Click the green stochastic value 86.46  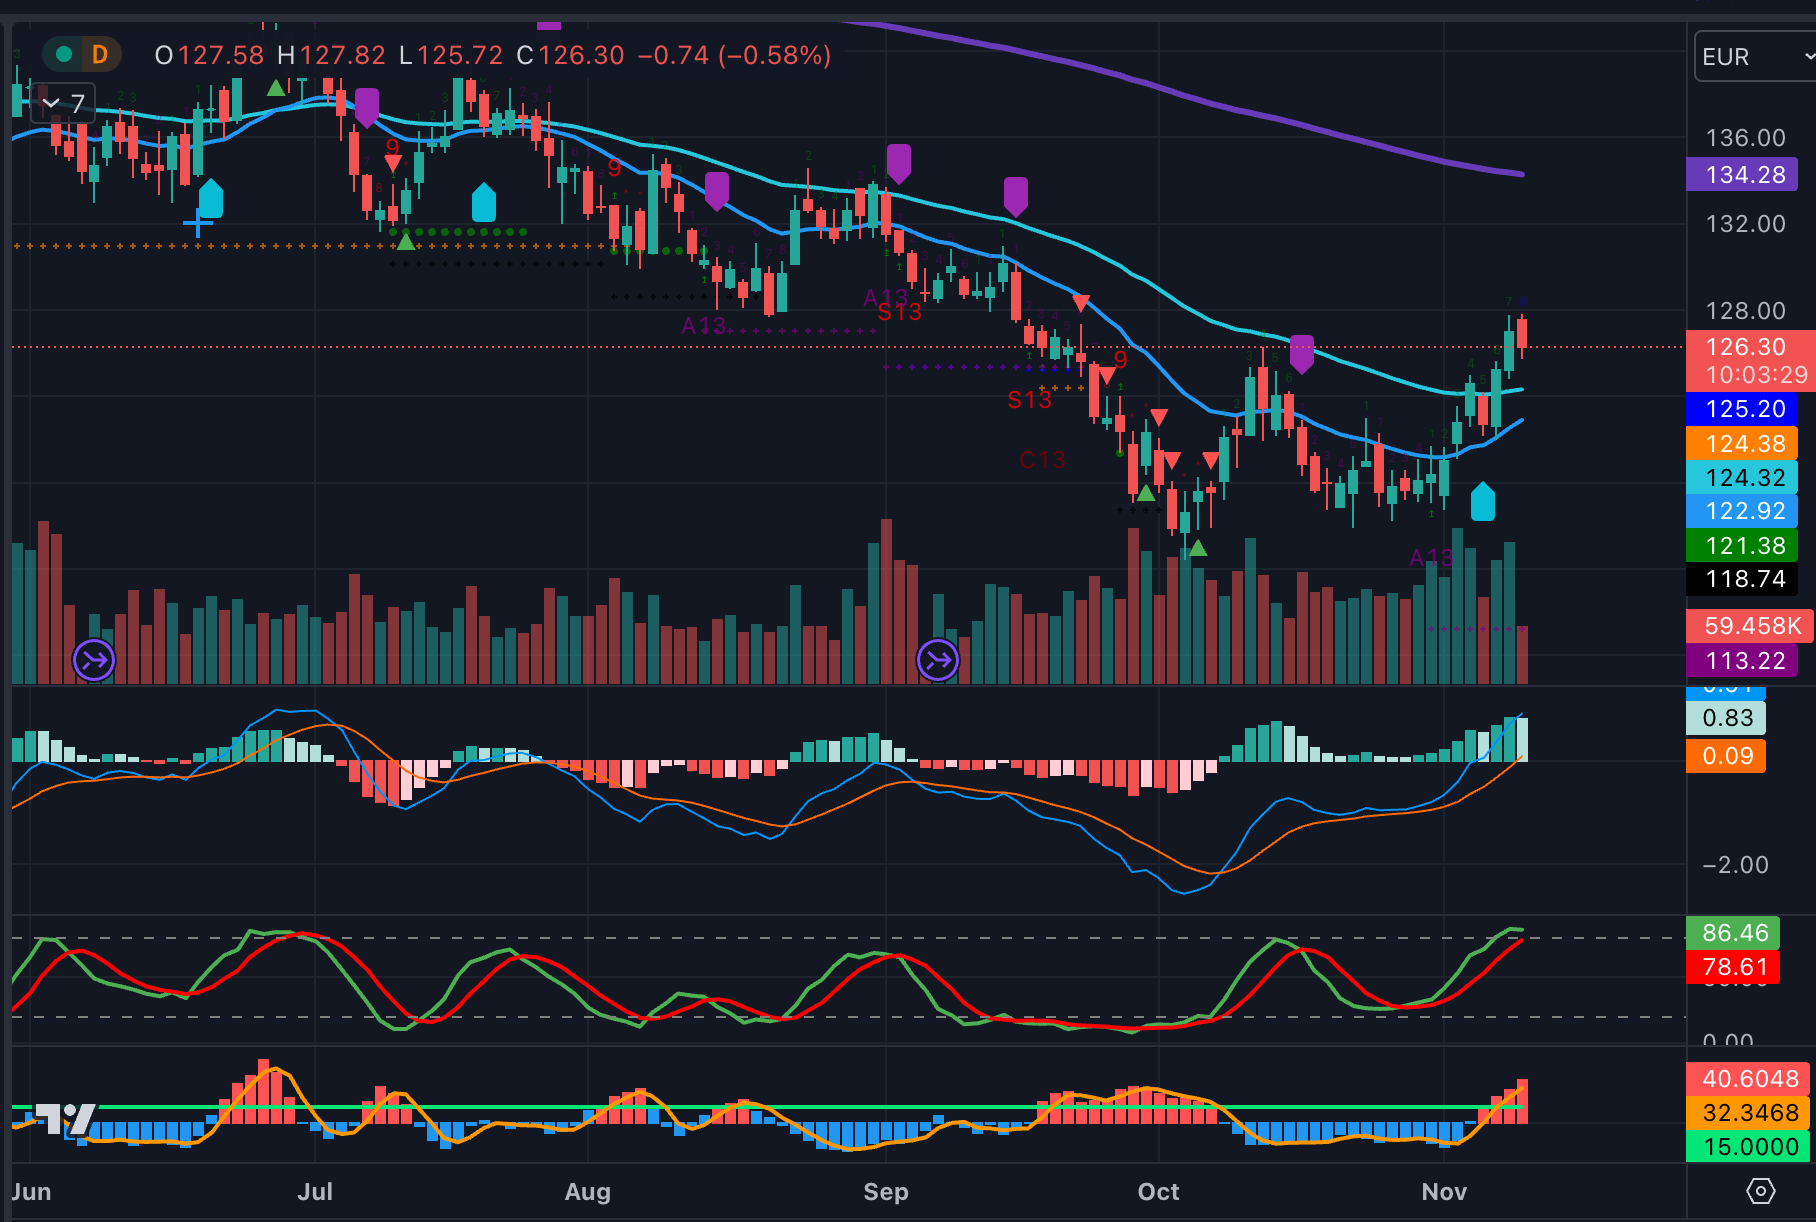click(x=1733, y=933)
